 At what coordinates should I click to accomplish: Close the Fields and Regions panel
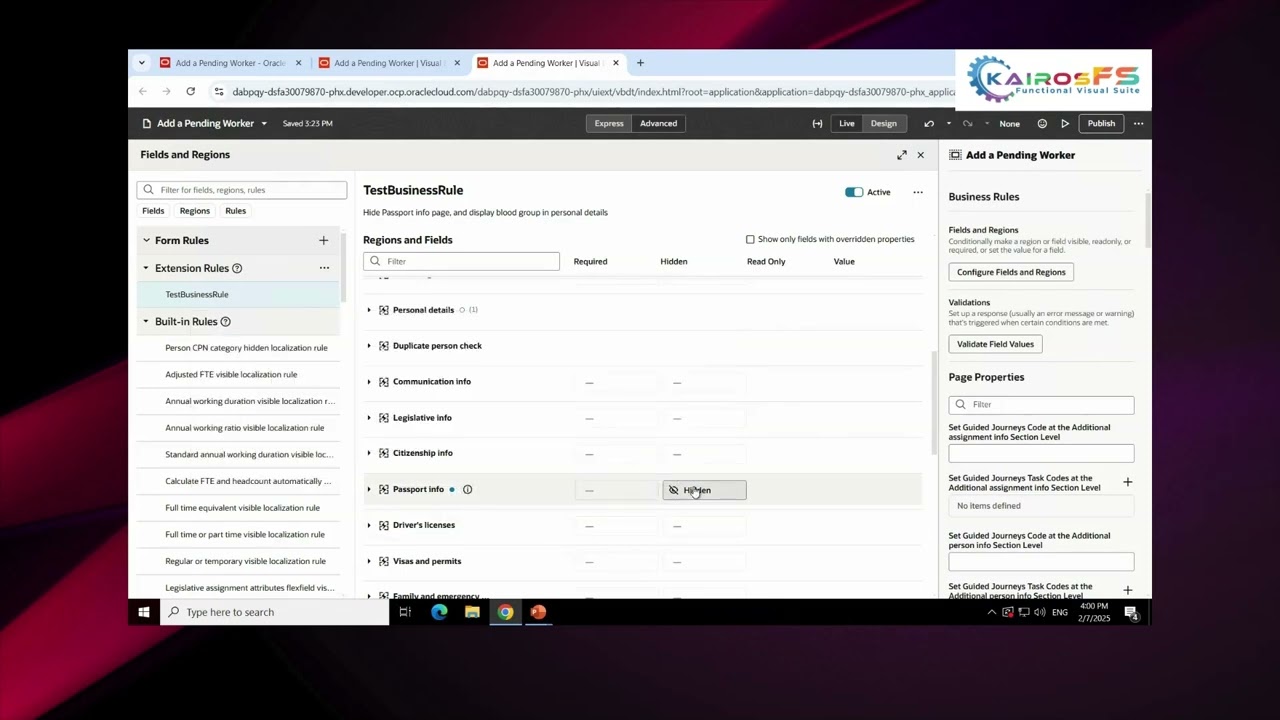[x=920, y=155]
